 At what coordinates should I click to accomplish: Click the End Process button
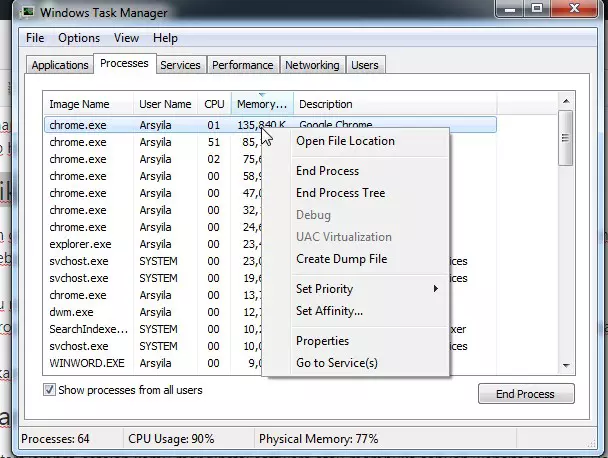[526, 394]
